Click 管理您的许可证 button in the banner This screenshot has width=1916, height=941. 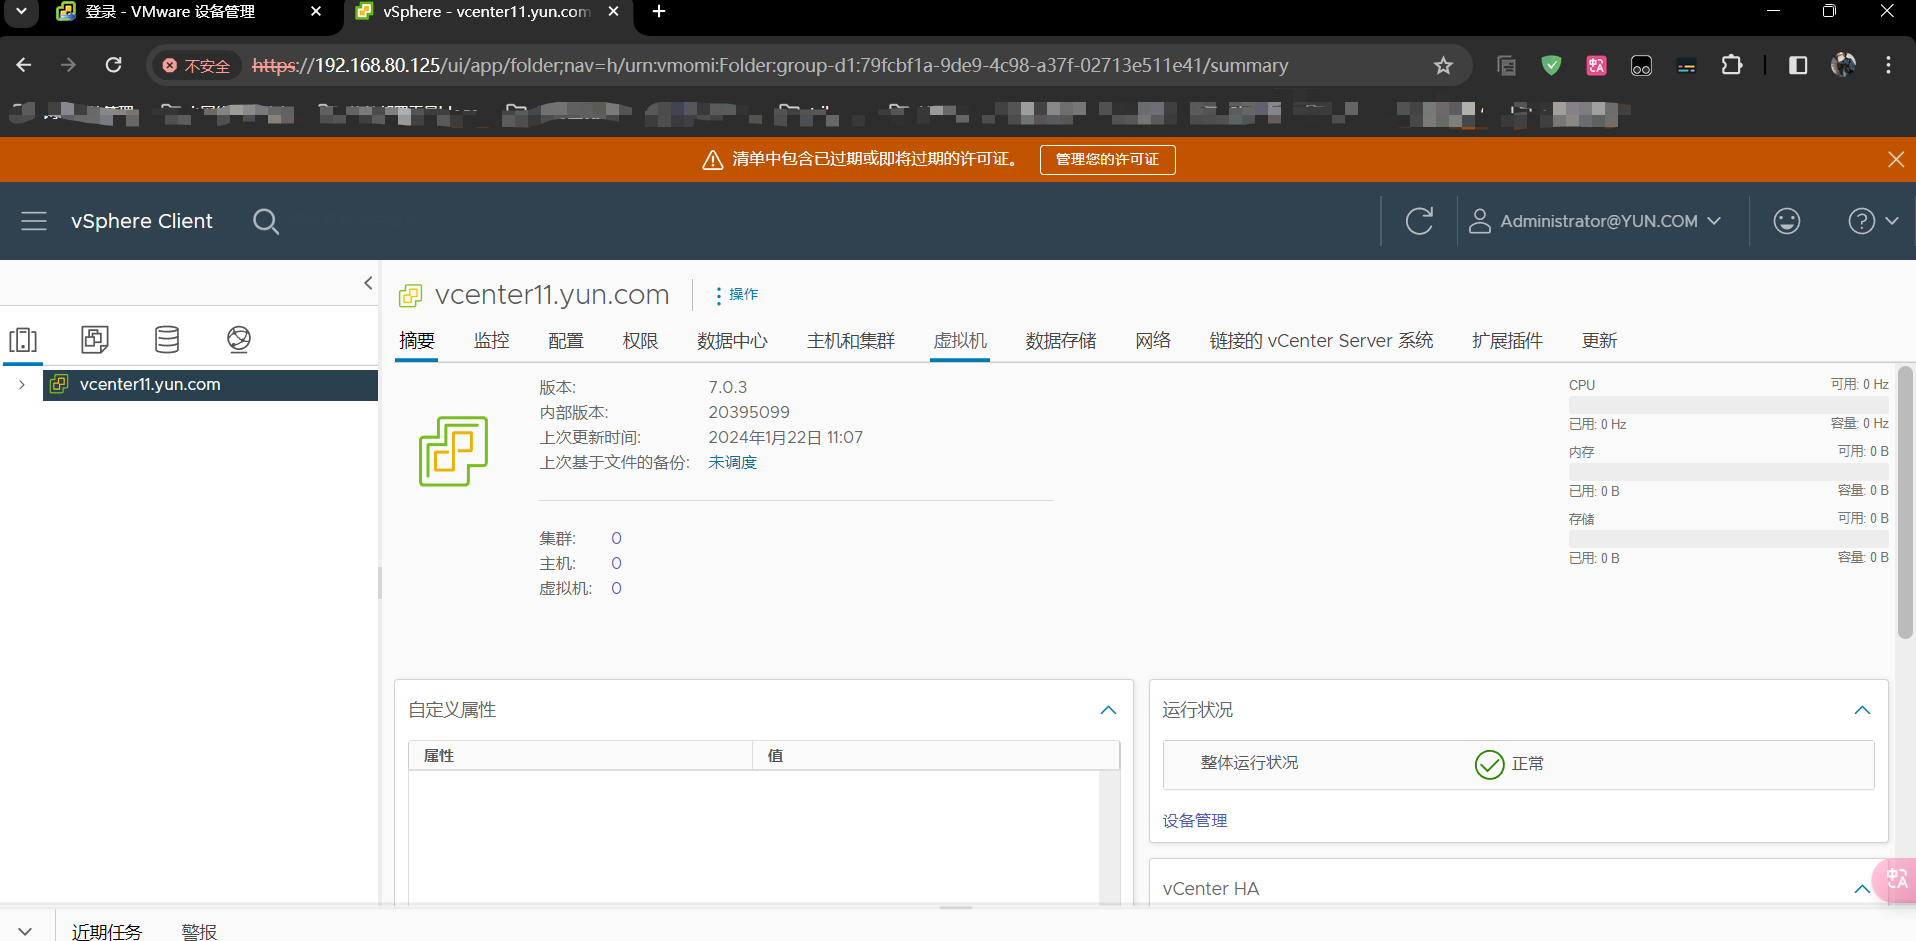point(1108,160)
